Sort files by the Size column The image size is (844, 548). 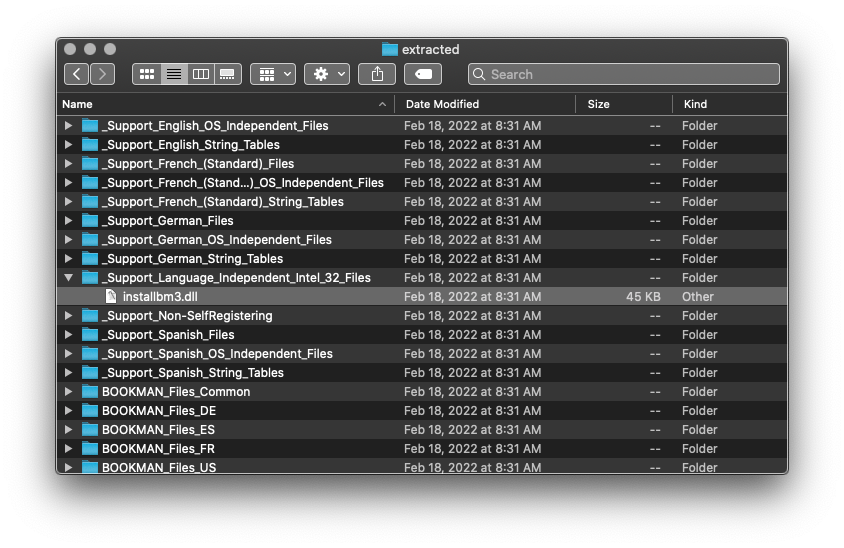click(x=622, y=104)
